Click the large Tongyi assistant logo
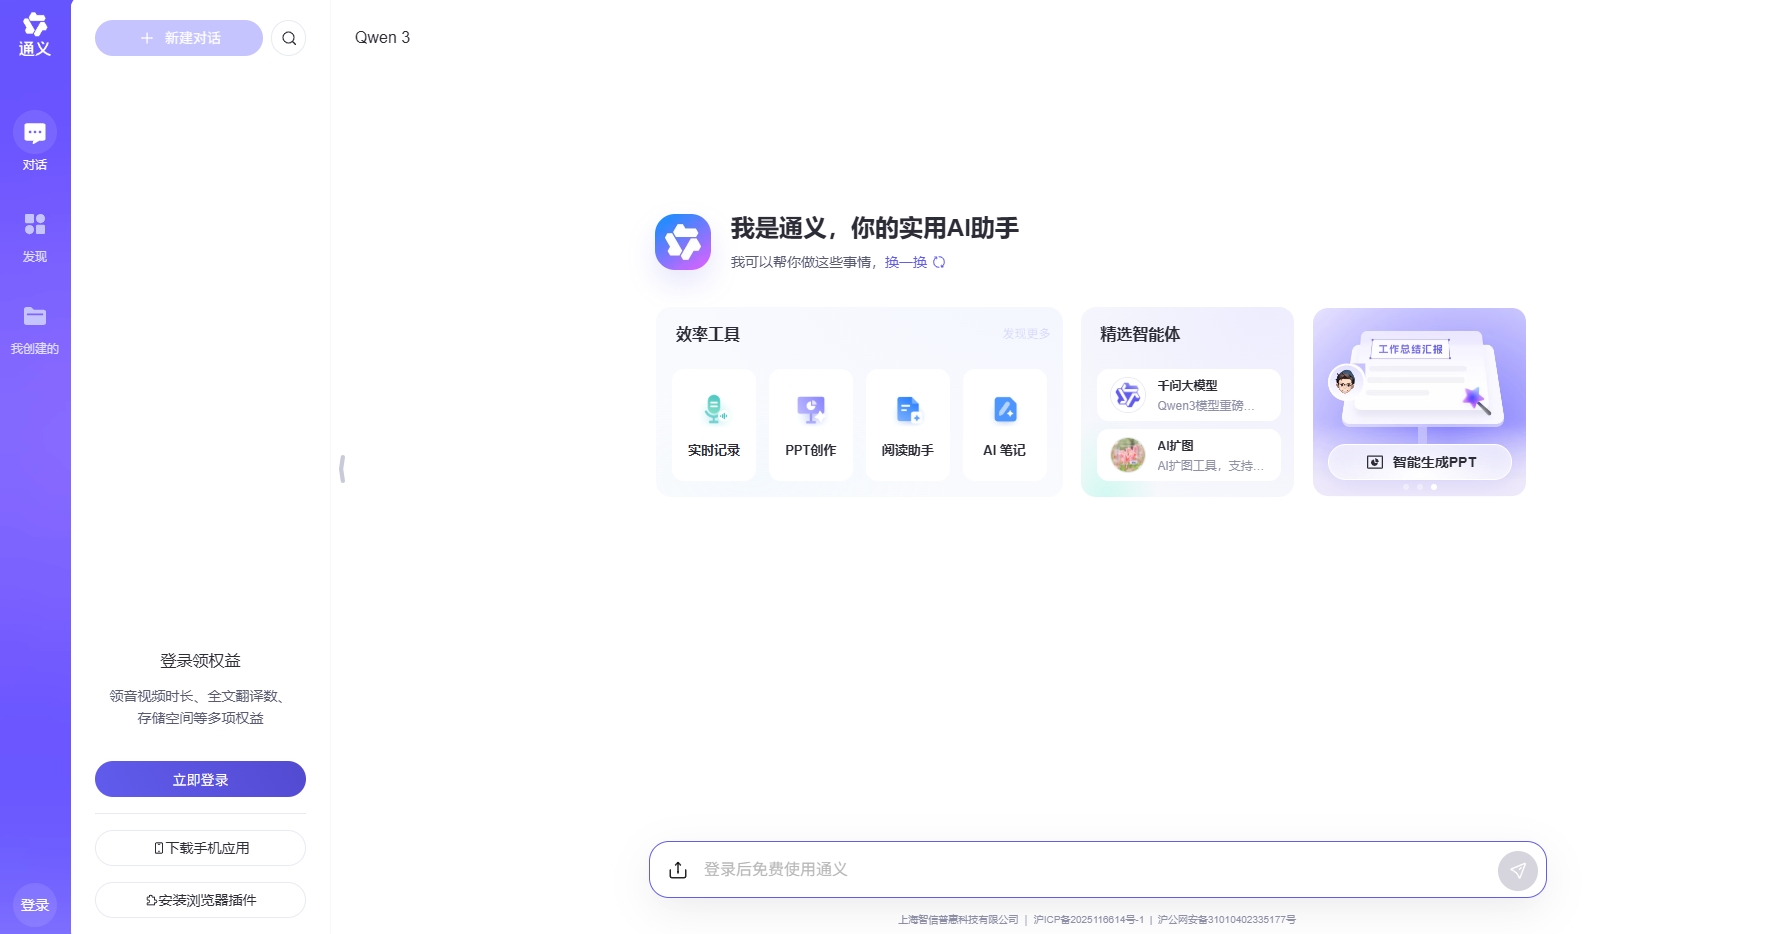The image size is (1774, 934). coord(683,242)
